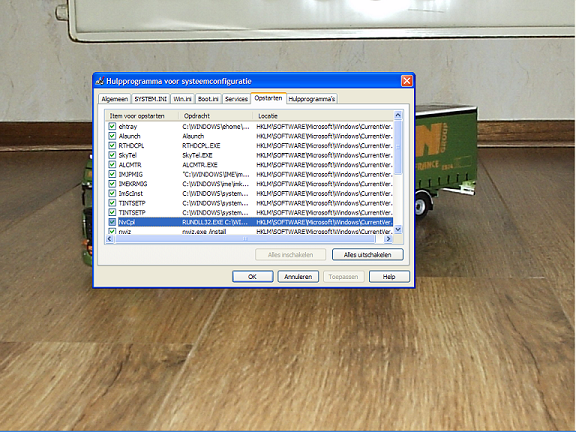Click the Alles uitschakelen button
The image size is (576, 432).
367,255
